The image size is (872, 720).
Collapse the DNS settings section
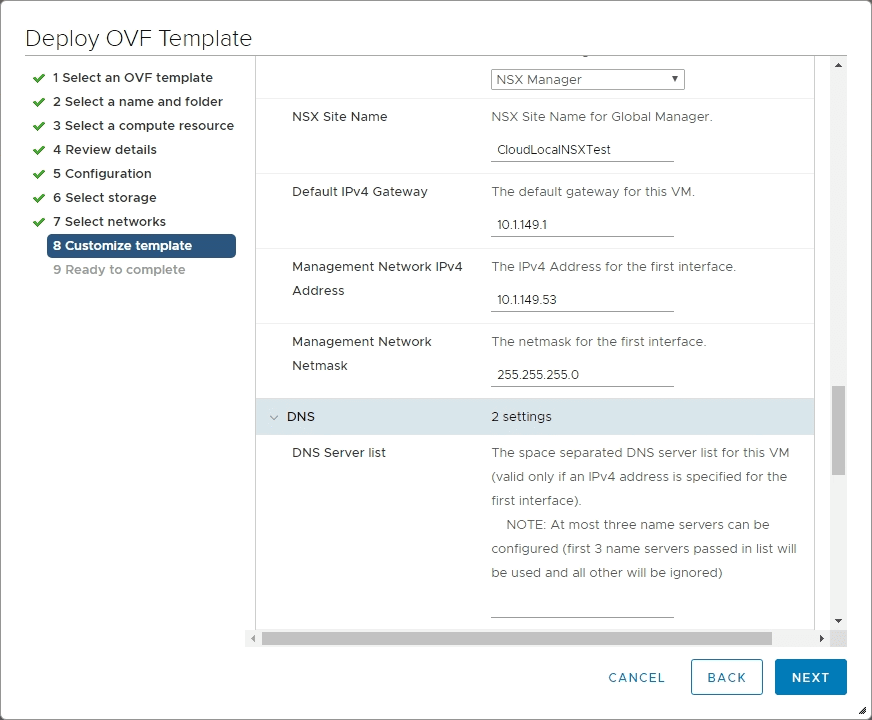pos(274,417)
